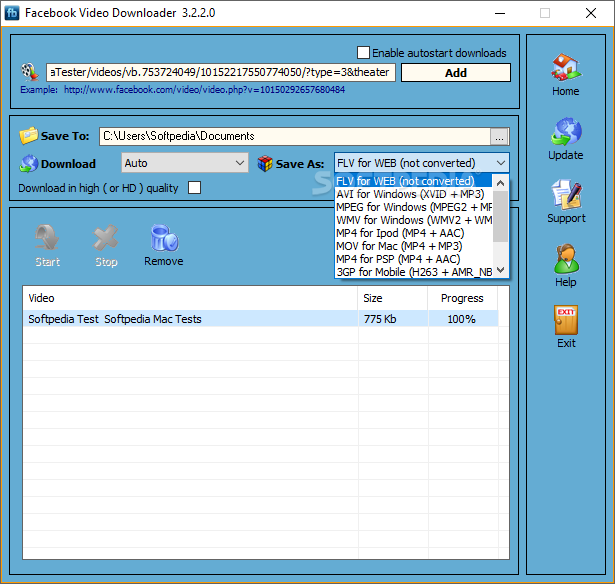Choose 3GP for Mobile format option
The height and width of the screenshot is (584, 615).
(x=414, y=272)
